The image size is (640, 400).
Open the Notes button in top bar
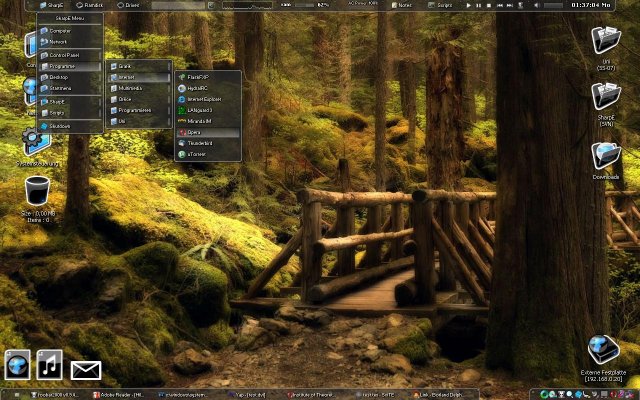[402, 5]
